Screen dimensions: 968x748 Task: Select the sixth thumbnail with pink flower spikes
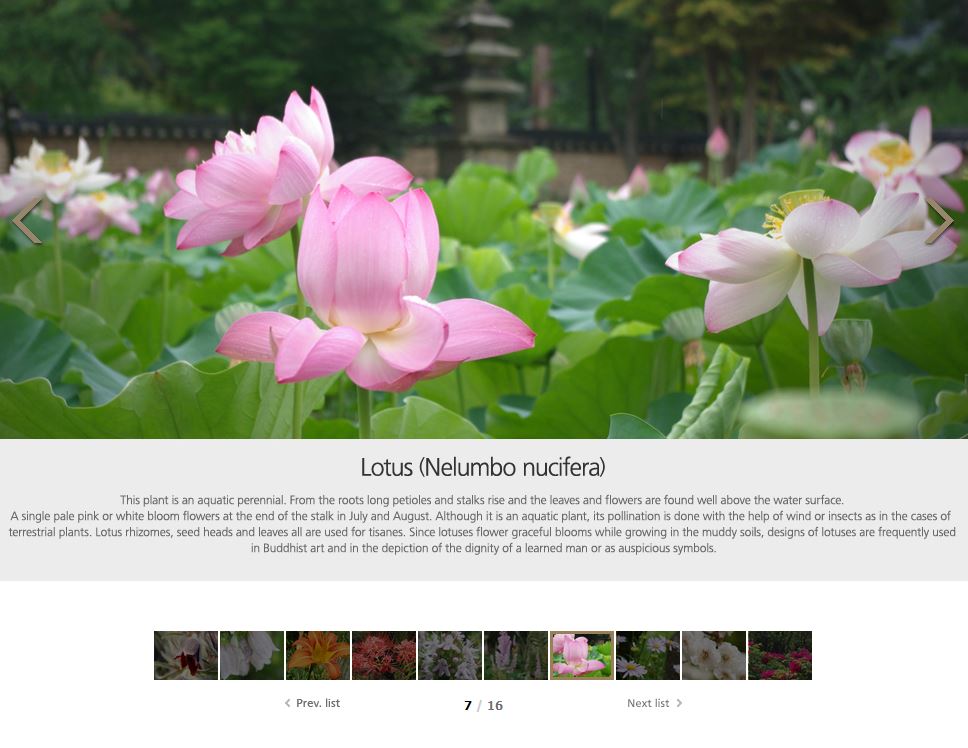[x=516, y=655]
